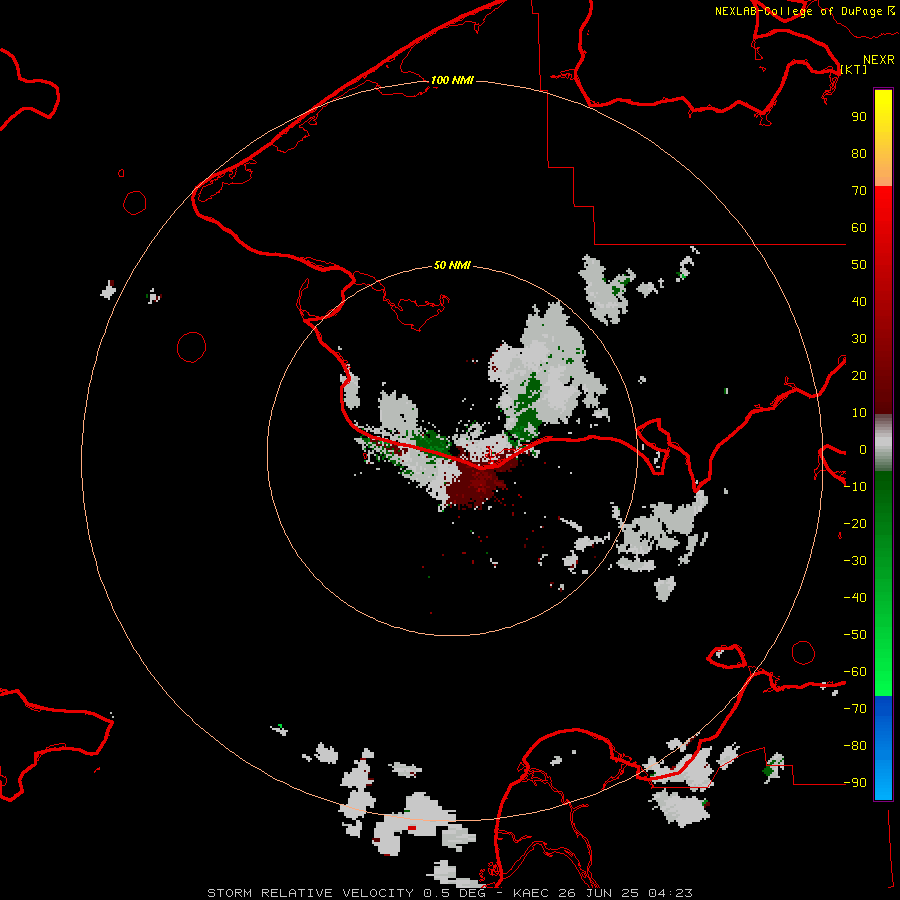Screen dimensions: 900x900
Task: Pick the yellow-orange top segment of velocity scale
Action: [883, 138]
